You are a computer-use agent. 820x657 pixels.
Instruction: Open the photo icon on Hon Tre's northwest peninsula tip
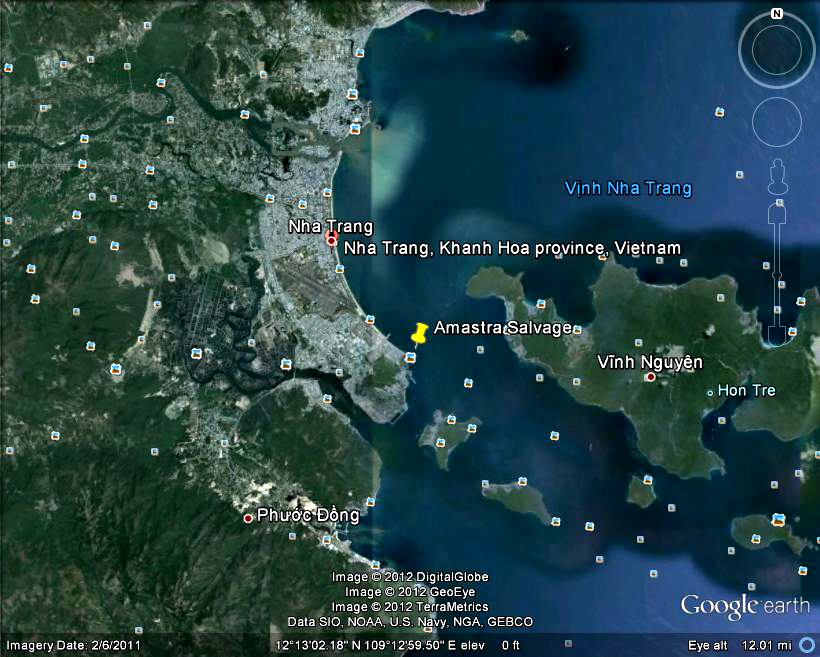(x=541, y=304)
